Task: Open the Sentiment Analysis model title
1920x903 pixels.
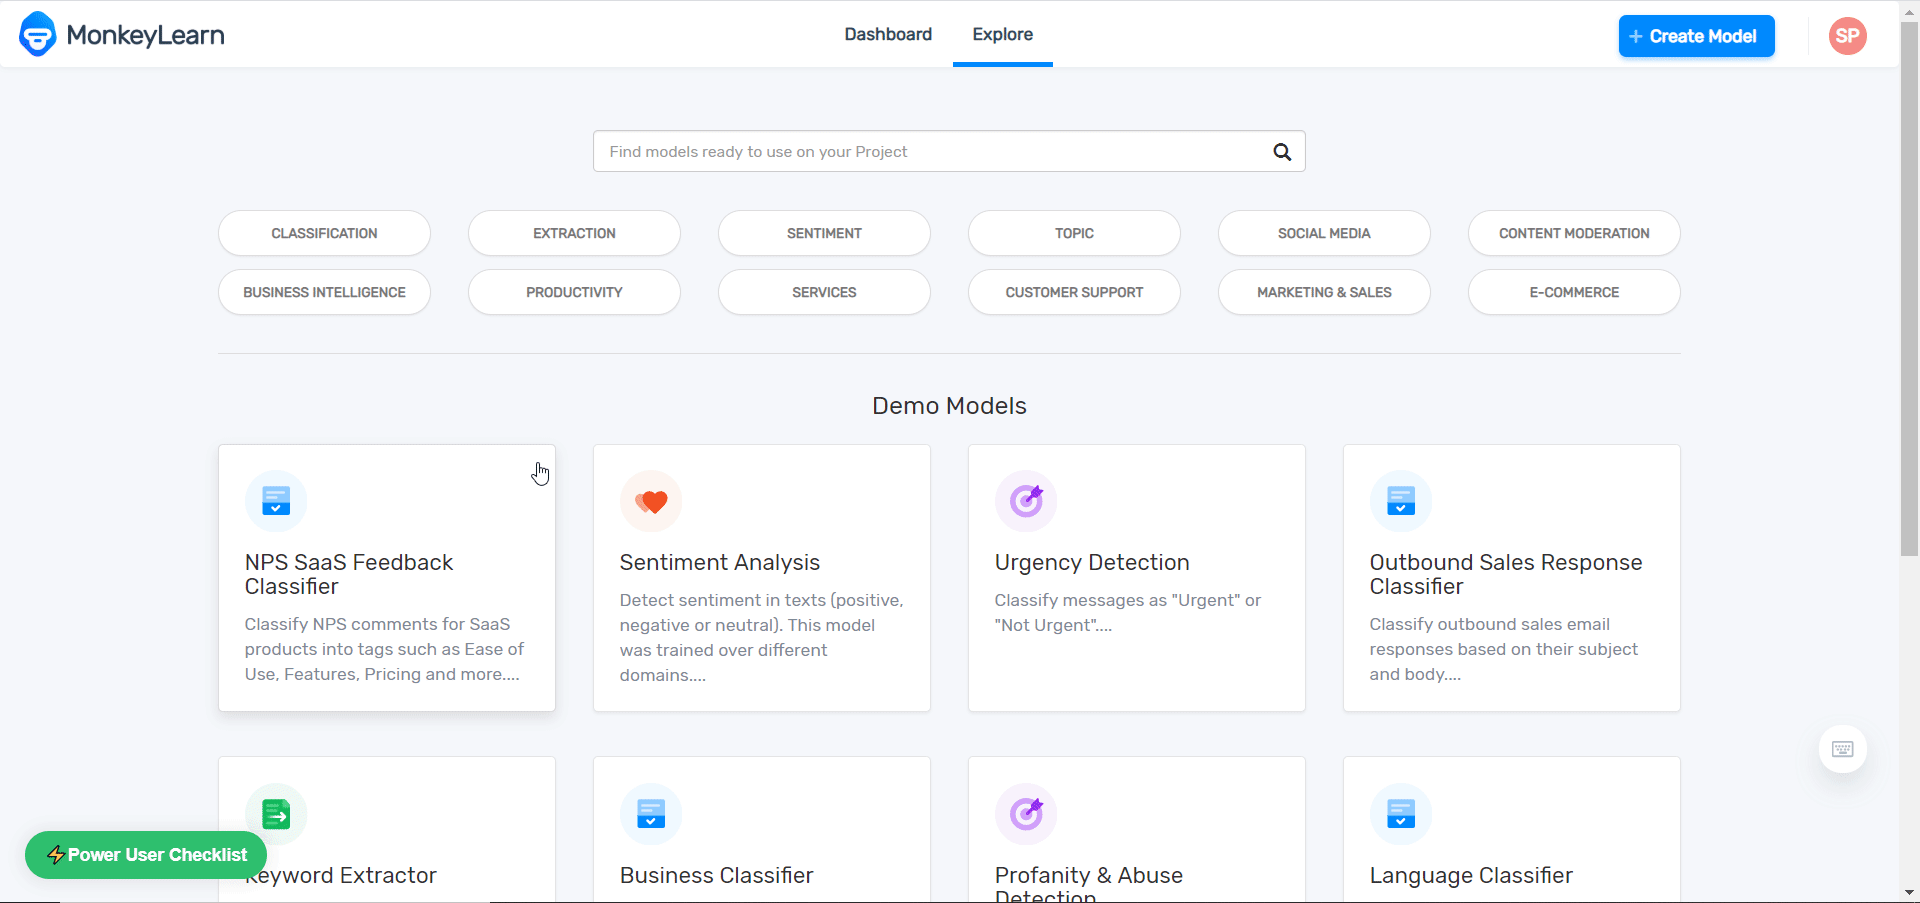Action: [720, 563]
